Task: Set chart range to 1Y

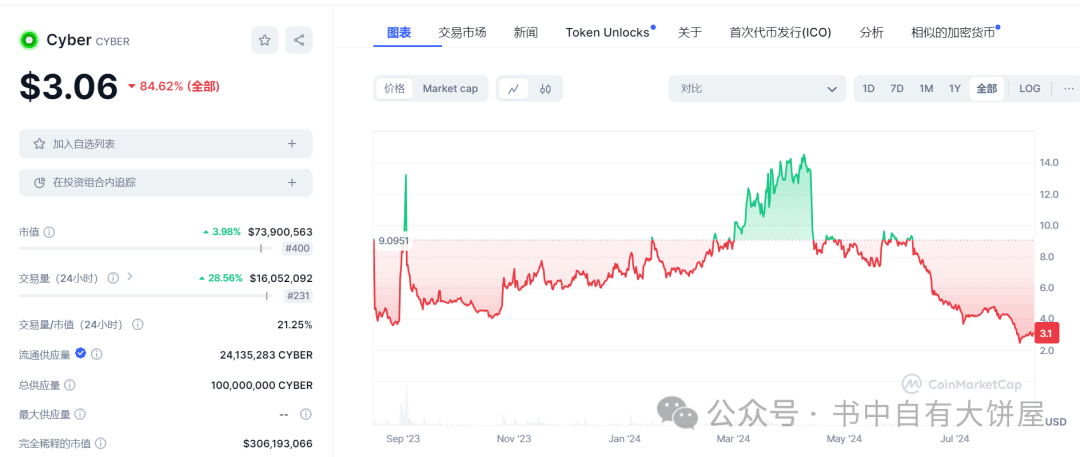Action: 955,89
